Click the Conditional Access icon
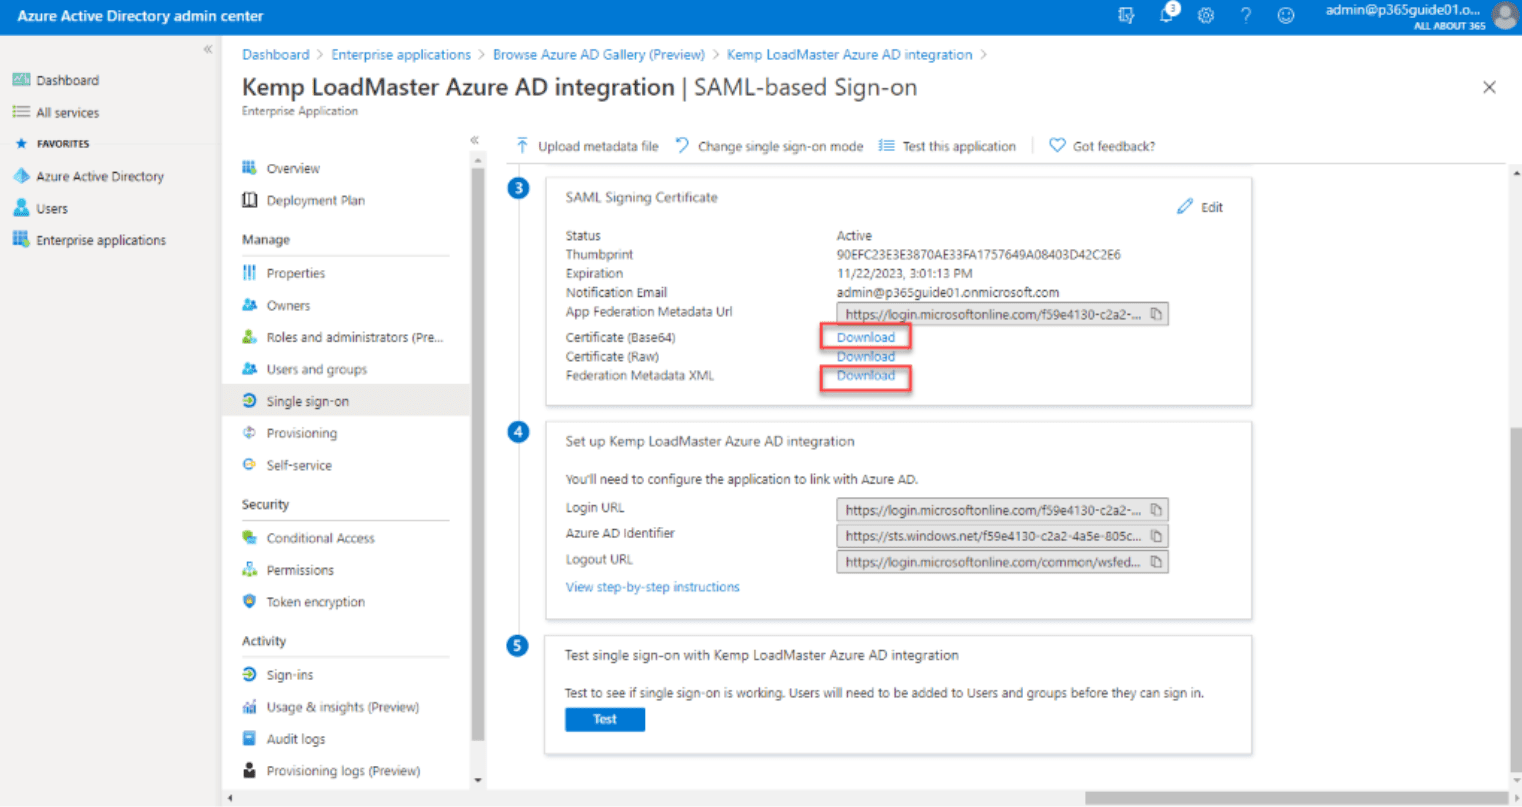 coord(249,538)
